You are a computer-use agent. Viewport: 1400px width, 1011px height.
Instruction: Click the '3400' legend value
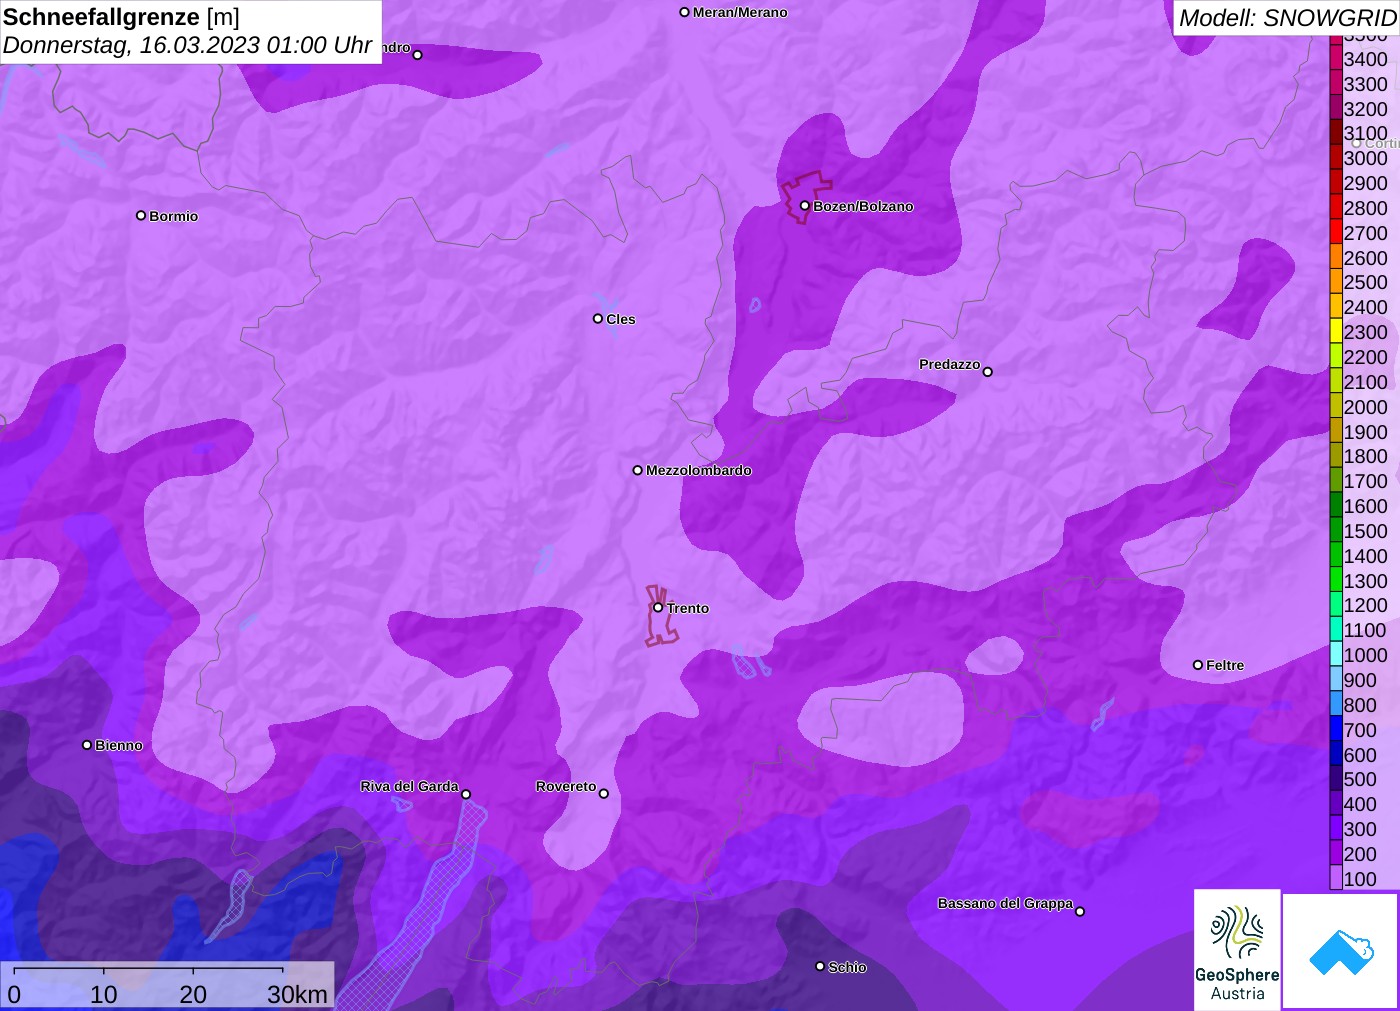pyautogui.click(x=1366, y=59)
